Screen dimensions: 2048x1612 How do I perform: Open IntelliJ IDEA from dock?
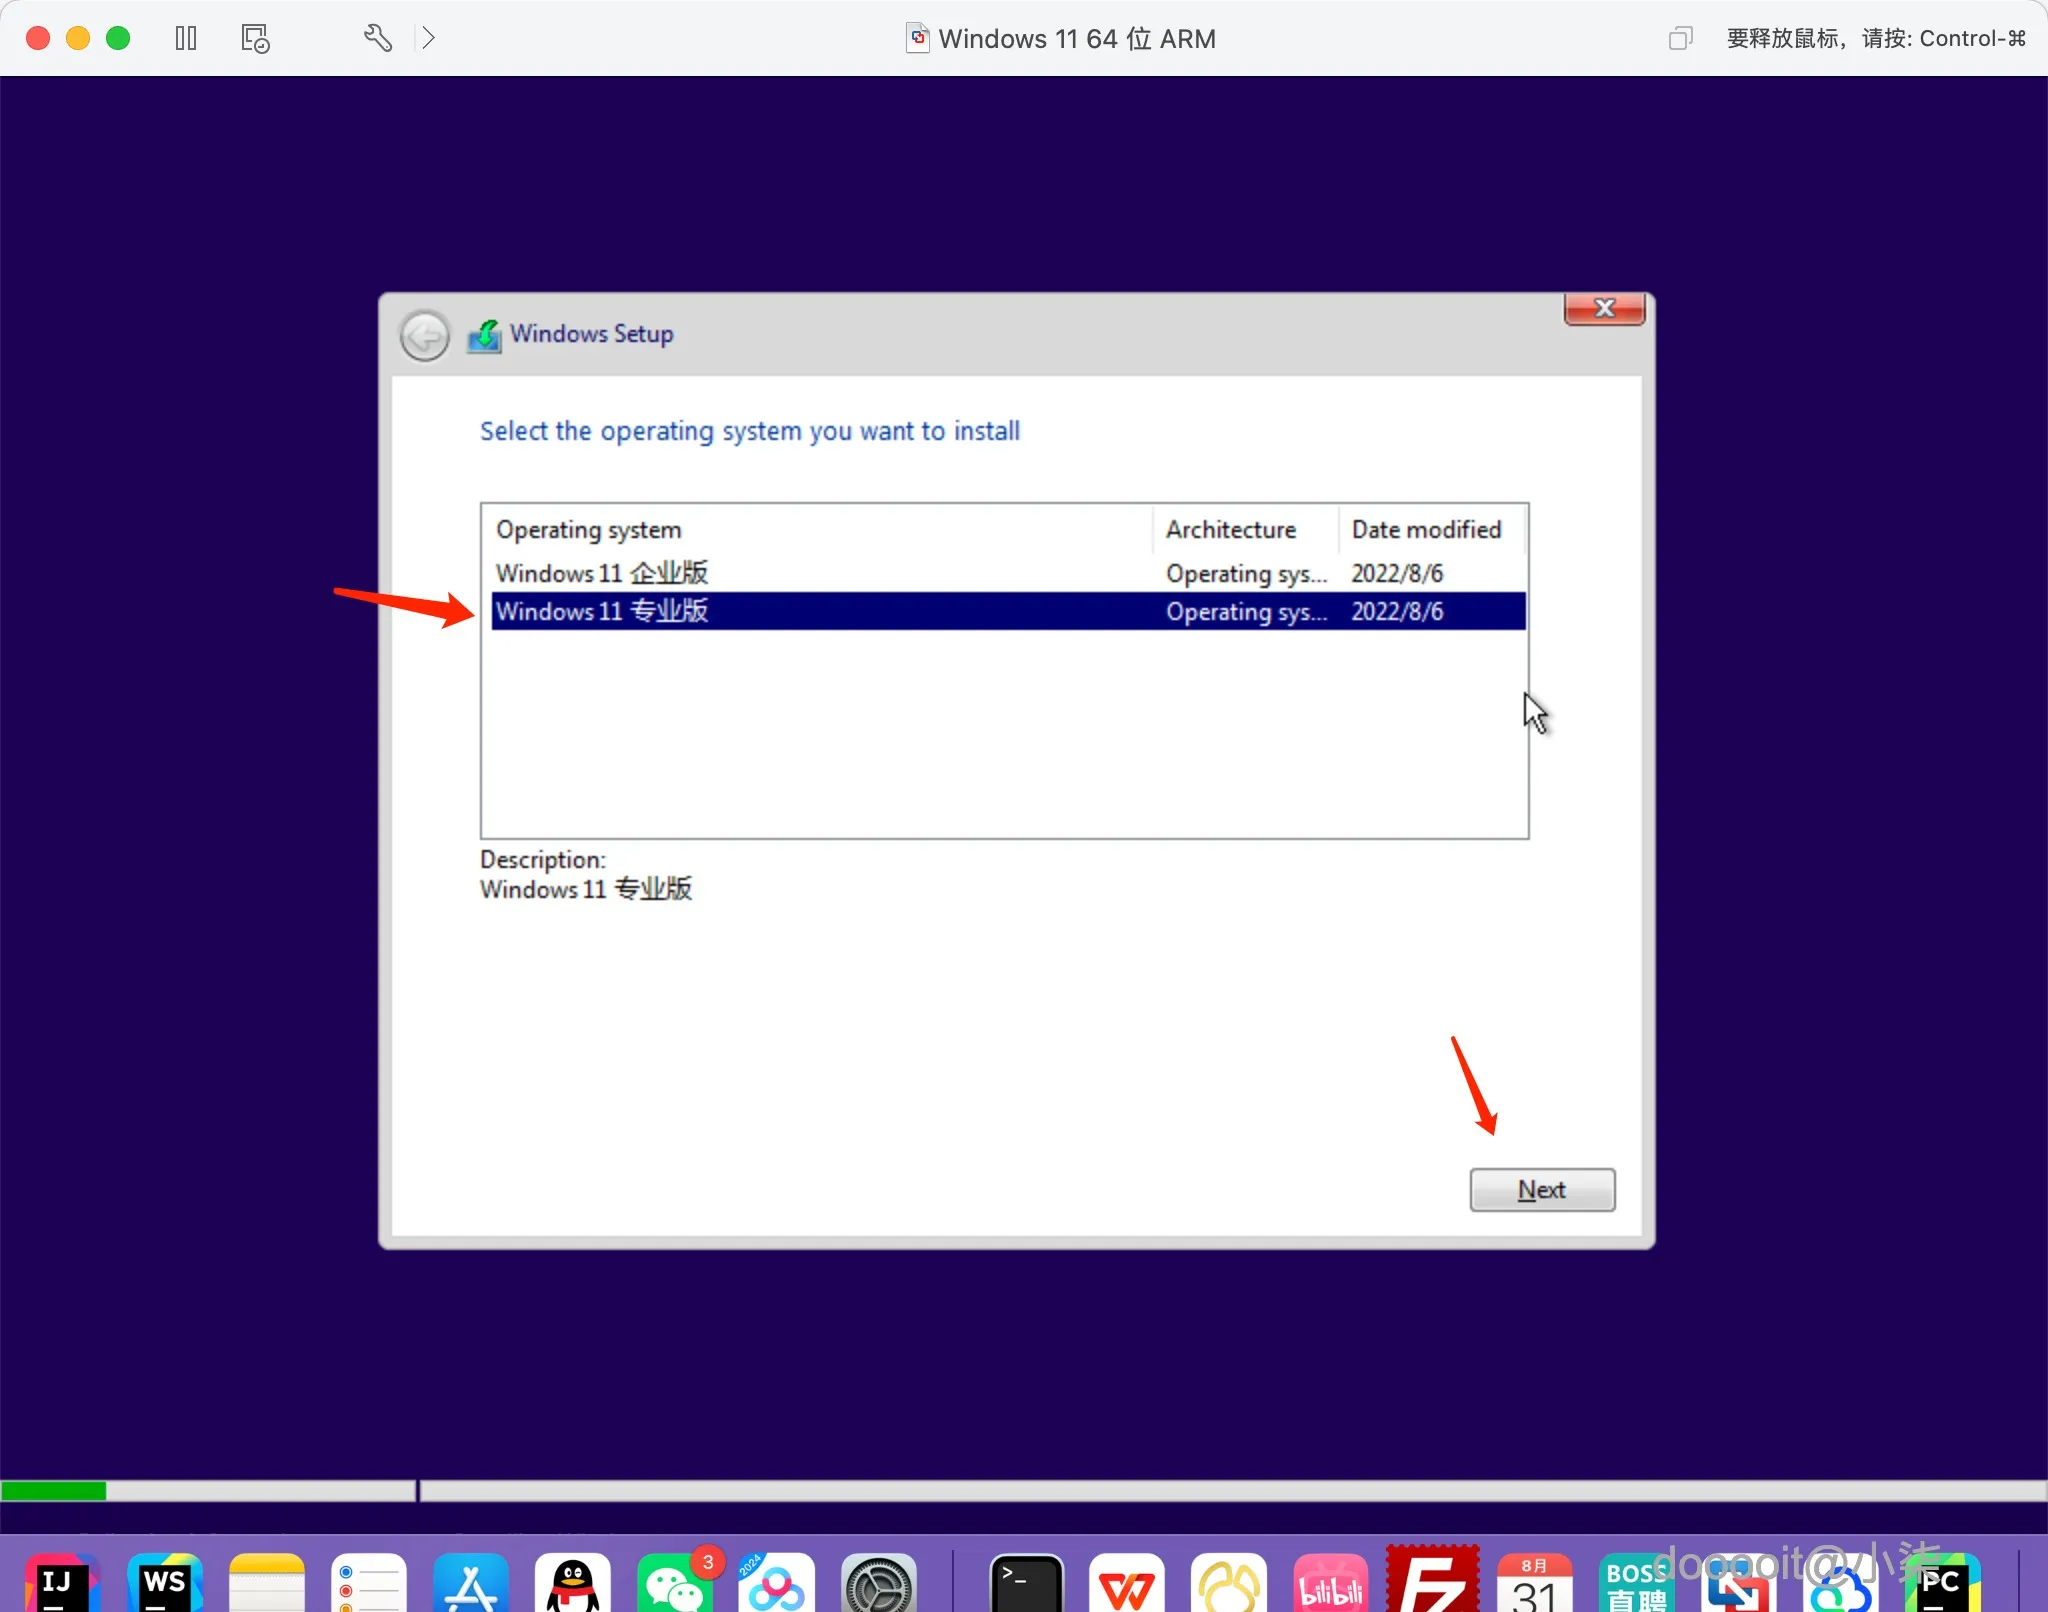coord(62,1584)
